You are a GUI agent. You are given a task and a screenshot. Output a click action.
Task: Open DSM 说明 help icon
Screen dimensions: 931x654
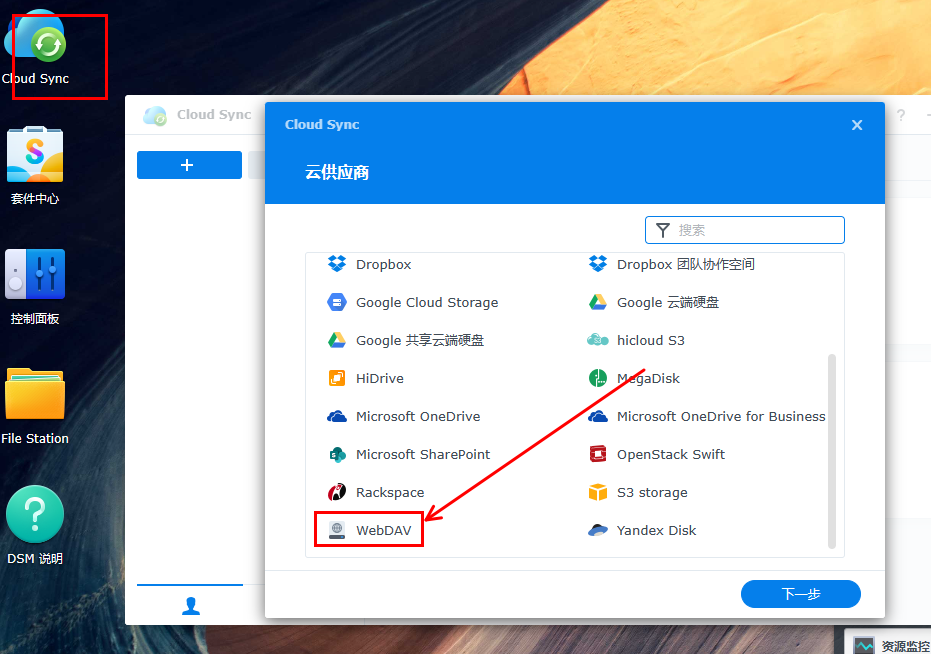pos(35,514)
